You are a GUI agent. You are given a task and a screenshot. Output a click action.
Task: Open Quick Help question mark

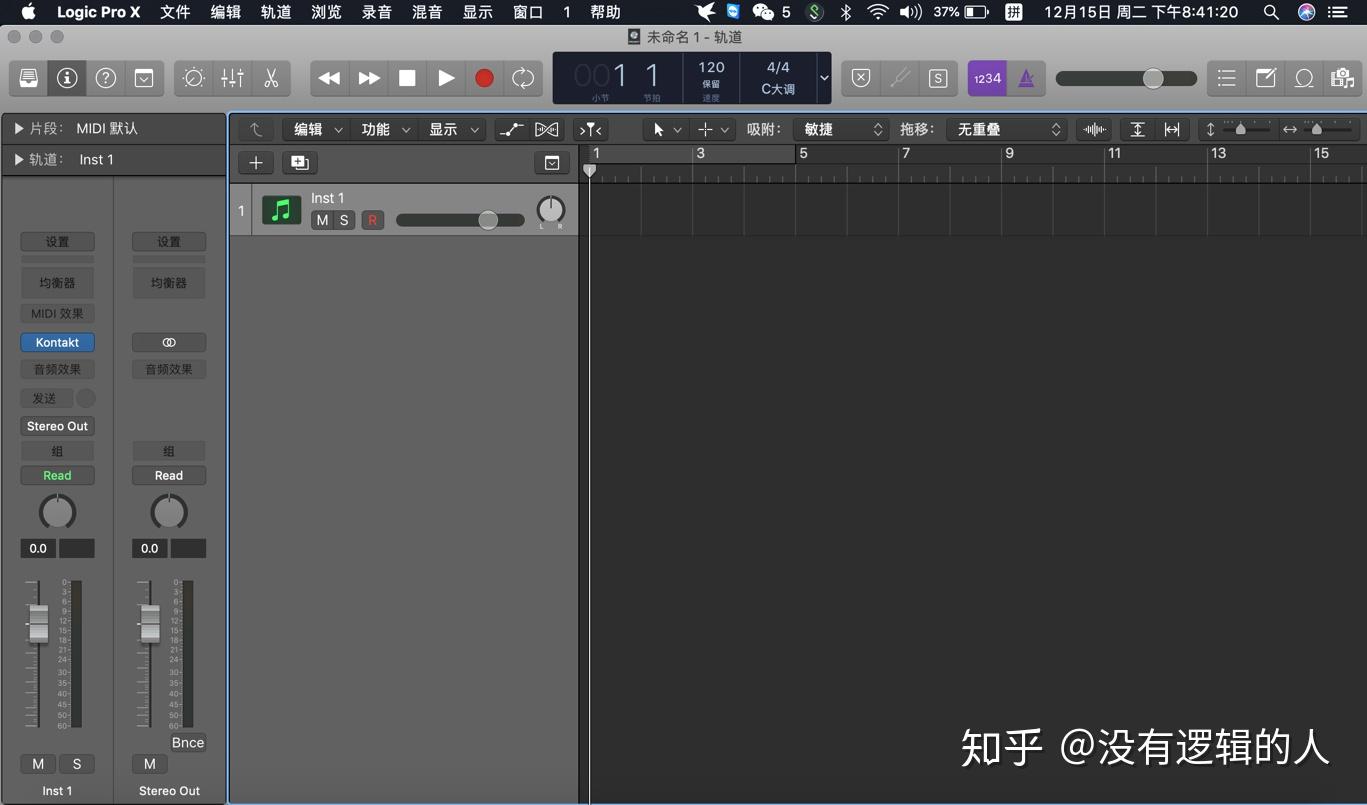click(x=106, y=78)
